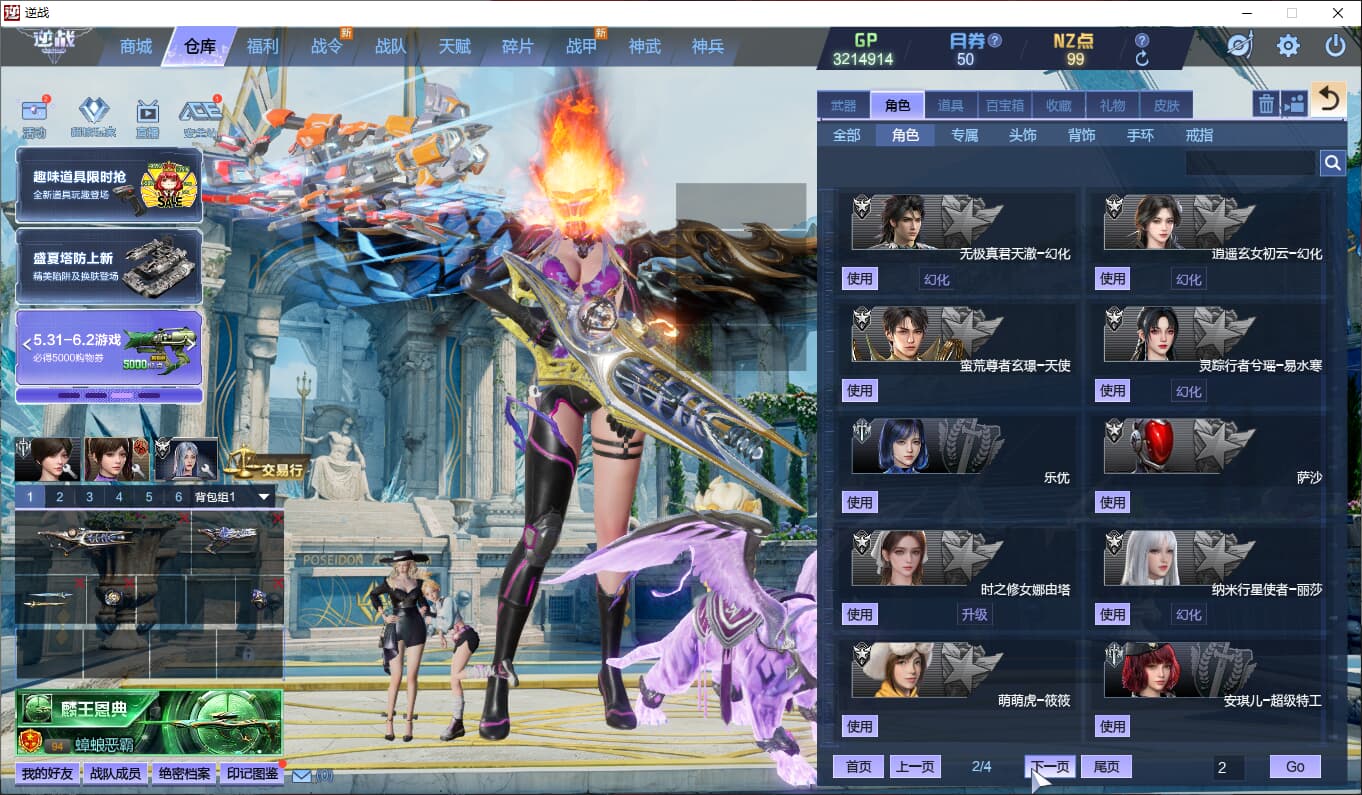The width and height of the screenshot is (1362, 795).
Task: Go to 上一页 previous page
Action: [x=915, y=766]
